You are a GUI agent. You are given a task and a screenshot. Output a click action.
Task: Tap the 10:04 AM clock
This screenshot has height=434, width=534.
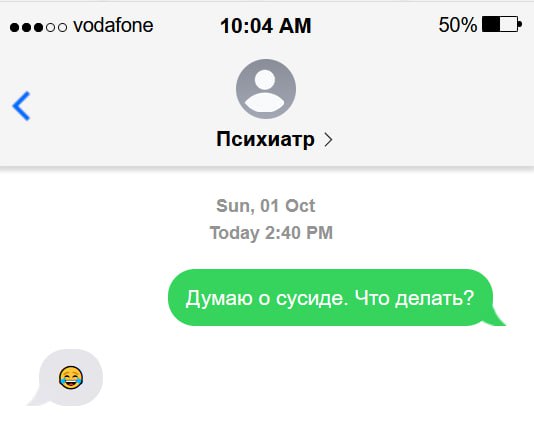click(x=266, y=26)
